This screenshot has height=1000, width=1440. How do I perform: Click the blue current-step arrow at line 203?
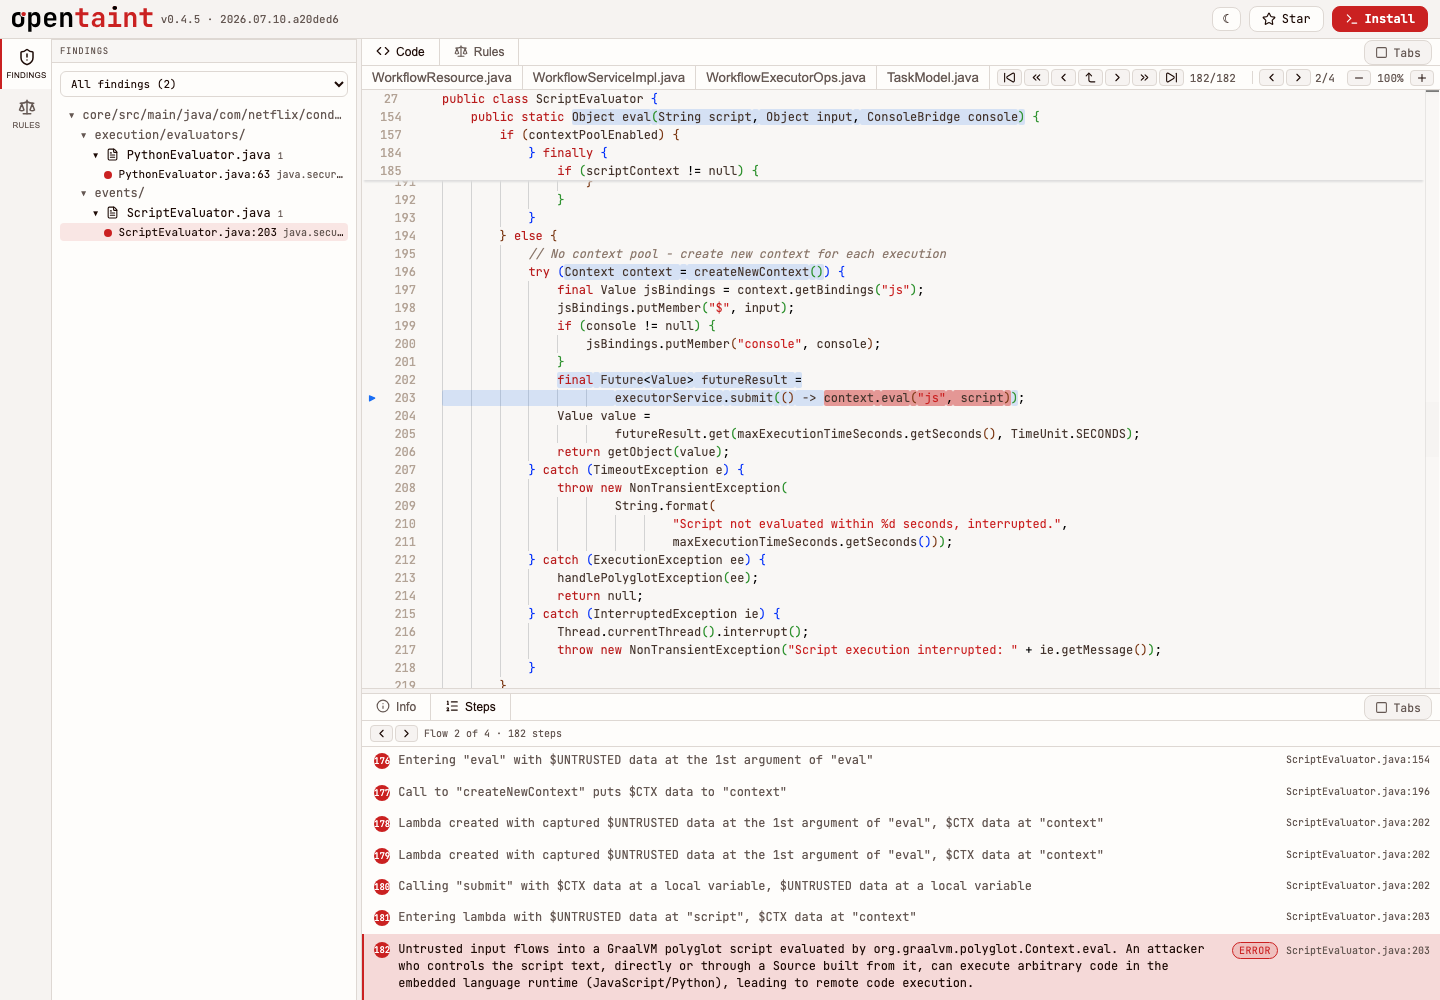click(372, 398)
